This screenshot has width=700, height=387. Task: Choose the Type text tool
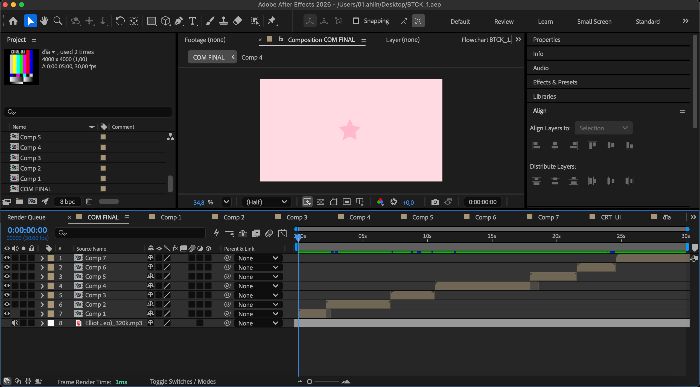tap(193, 21)
